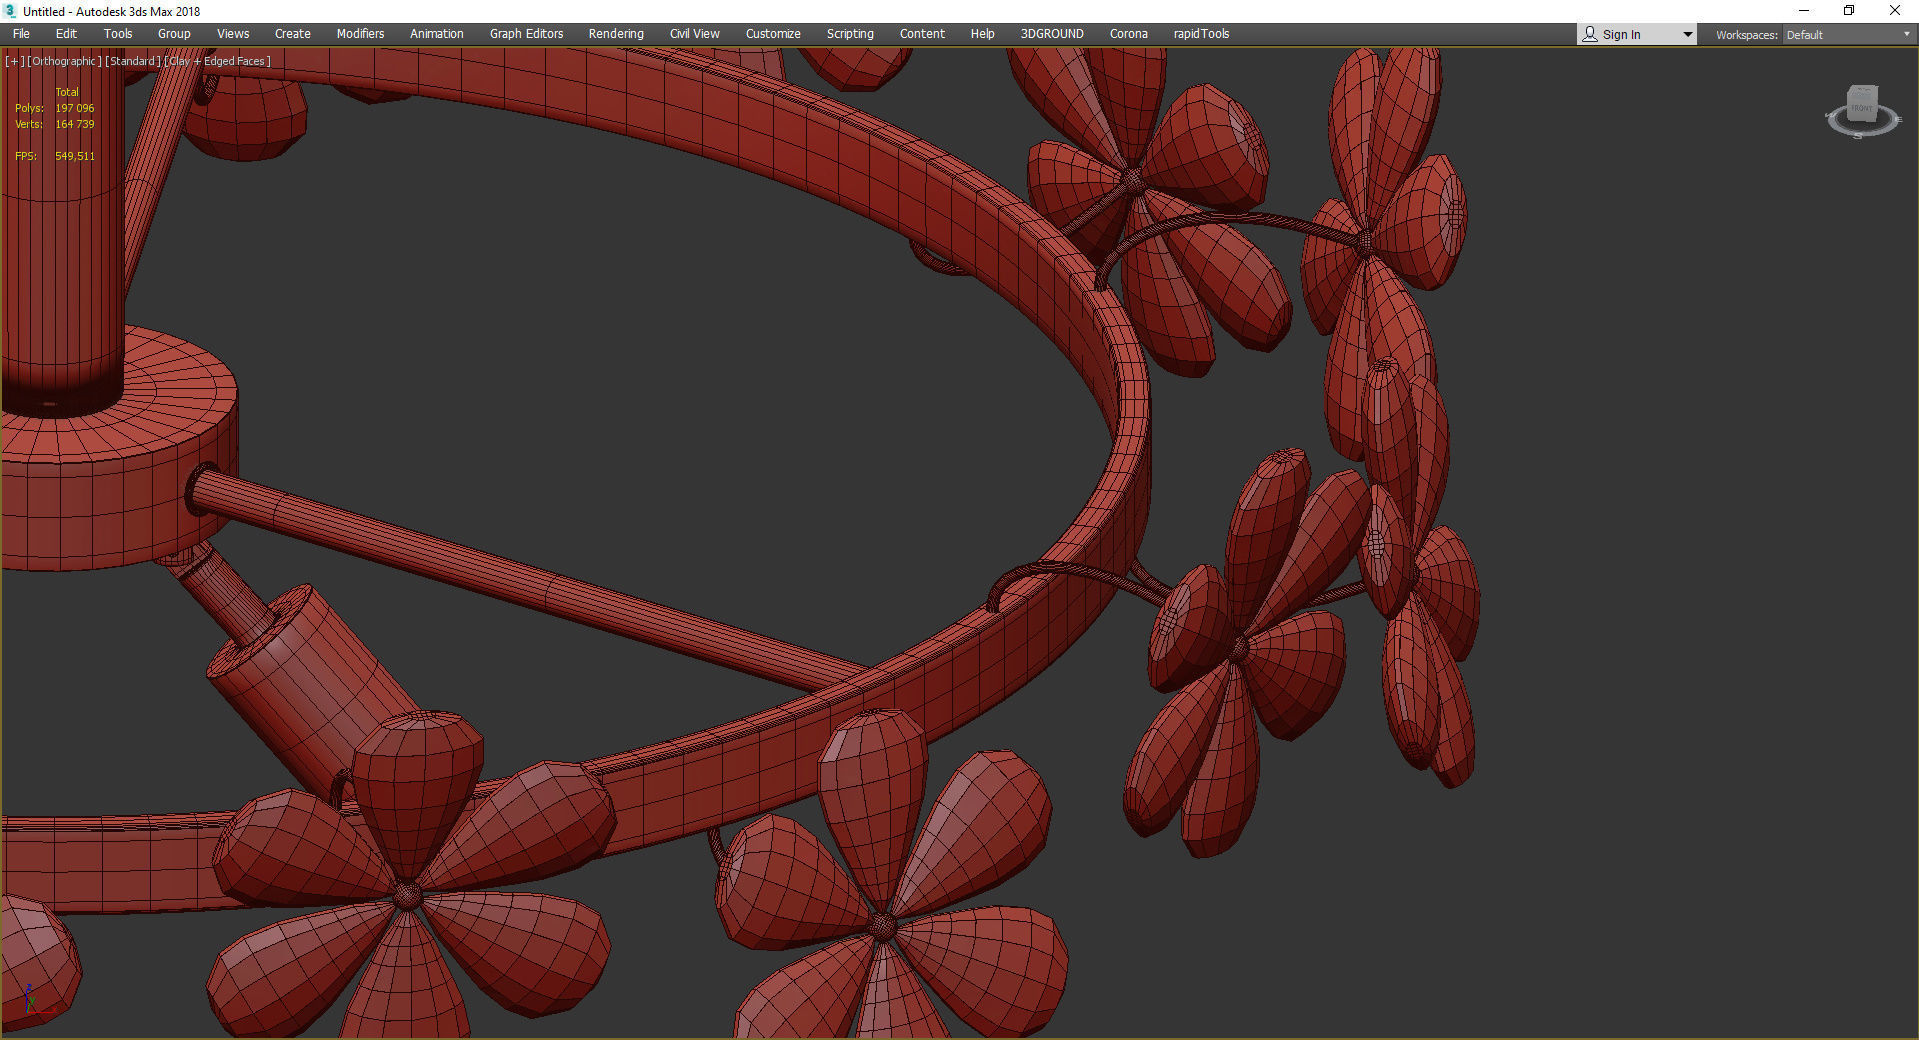Screen dimensions: 1919x1040
Task: Open the Animation menu
Action: point(437,34)
